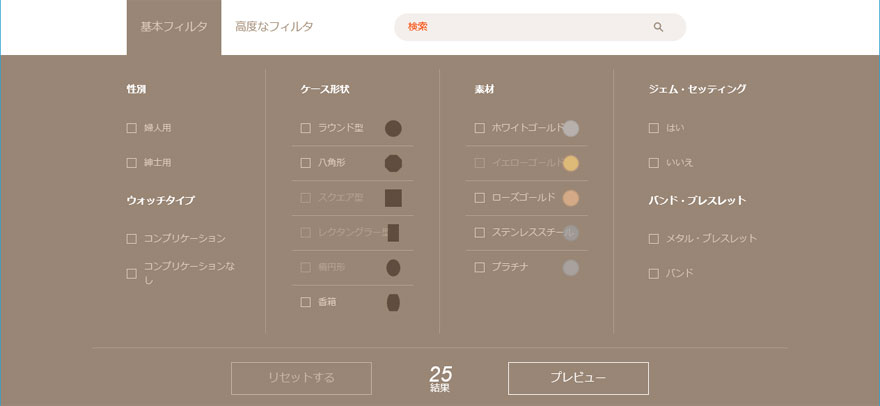
Task: Pick the rose gold color swatch
Action: point(571,198)
